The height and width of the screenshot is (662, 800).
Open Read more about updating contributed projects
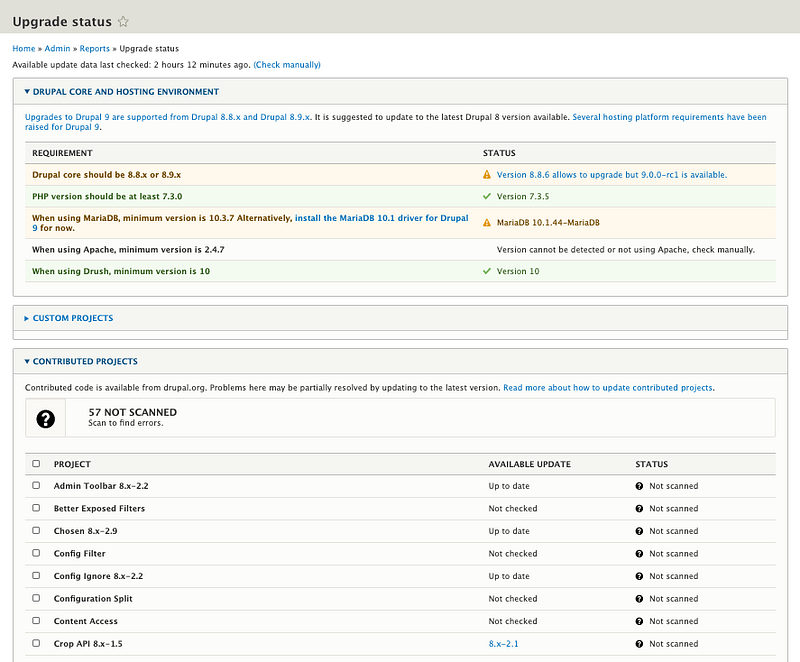[608, 388]
